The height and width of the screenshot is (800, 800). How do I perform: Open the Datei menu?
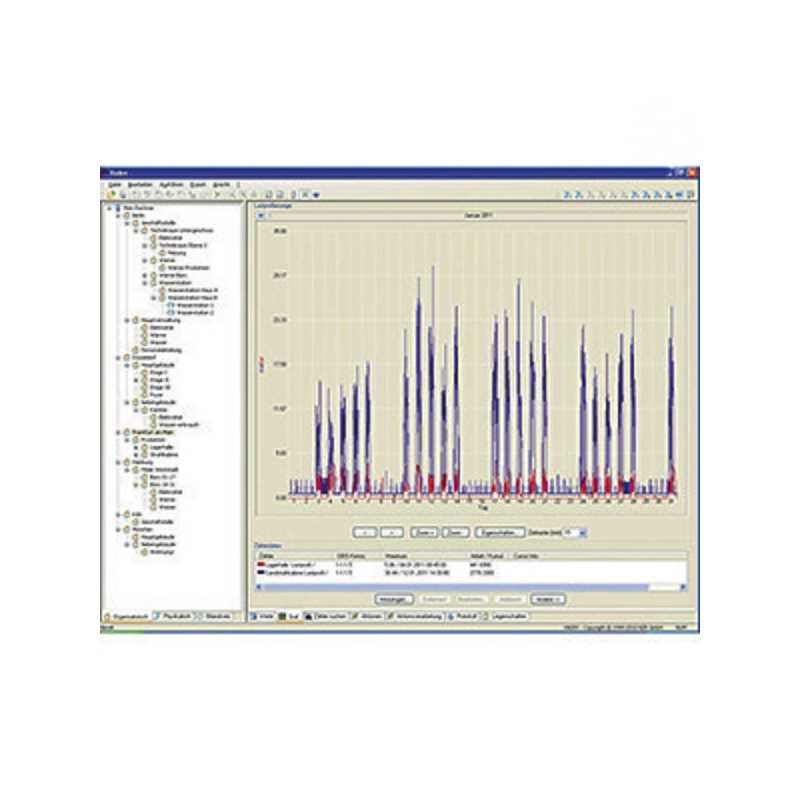[x=114, y=185]
